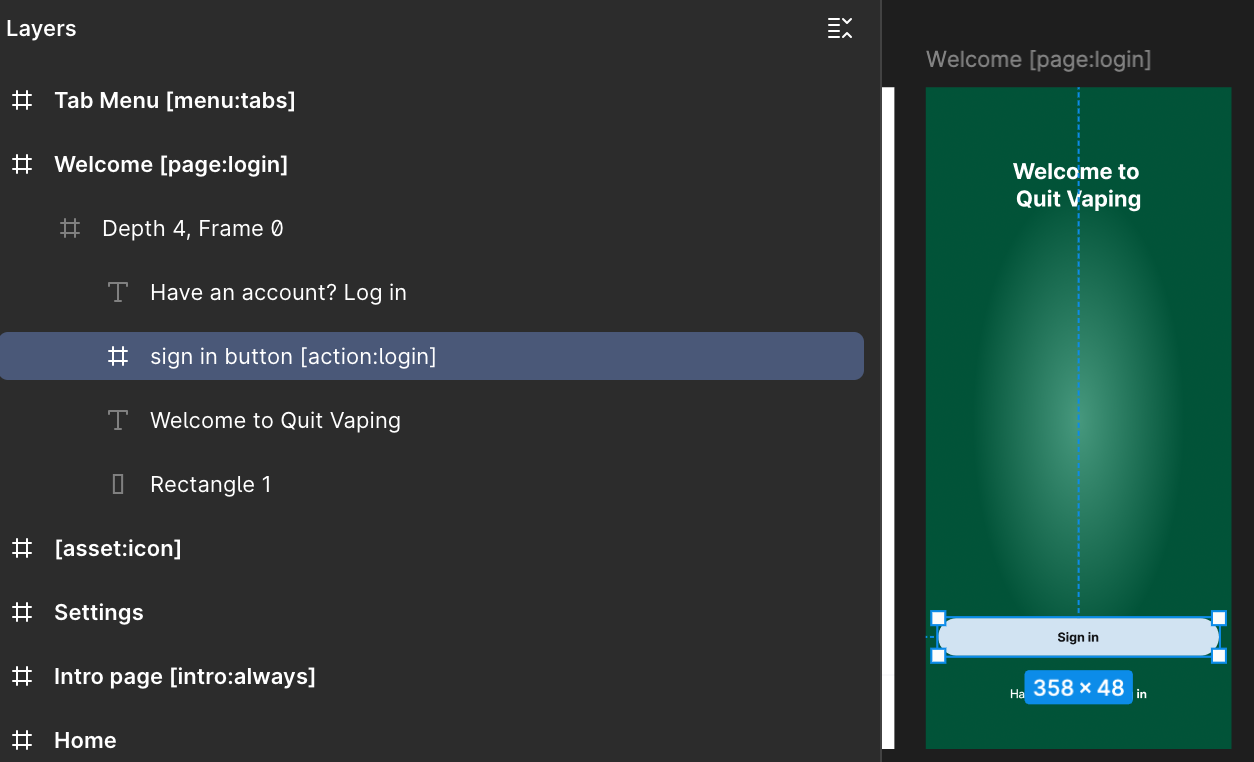Click frame icon beside Tab Menu layer
1254x762 pixels.
(22, 100)
